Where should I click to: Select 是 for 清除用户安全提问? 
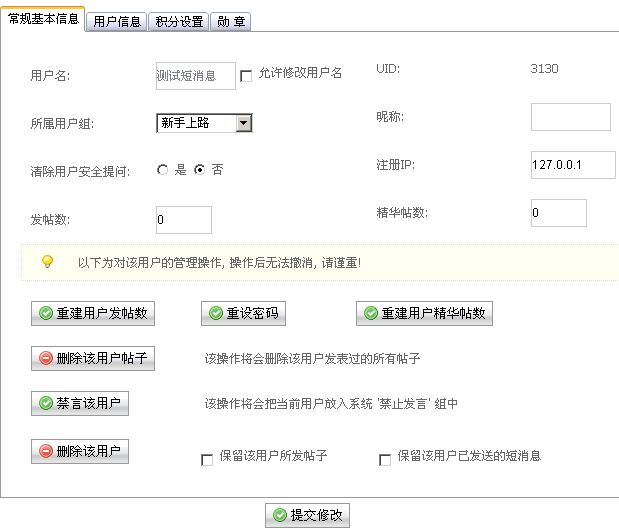pos(162,170)
